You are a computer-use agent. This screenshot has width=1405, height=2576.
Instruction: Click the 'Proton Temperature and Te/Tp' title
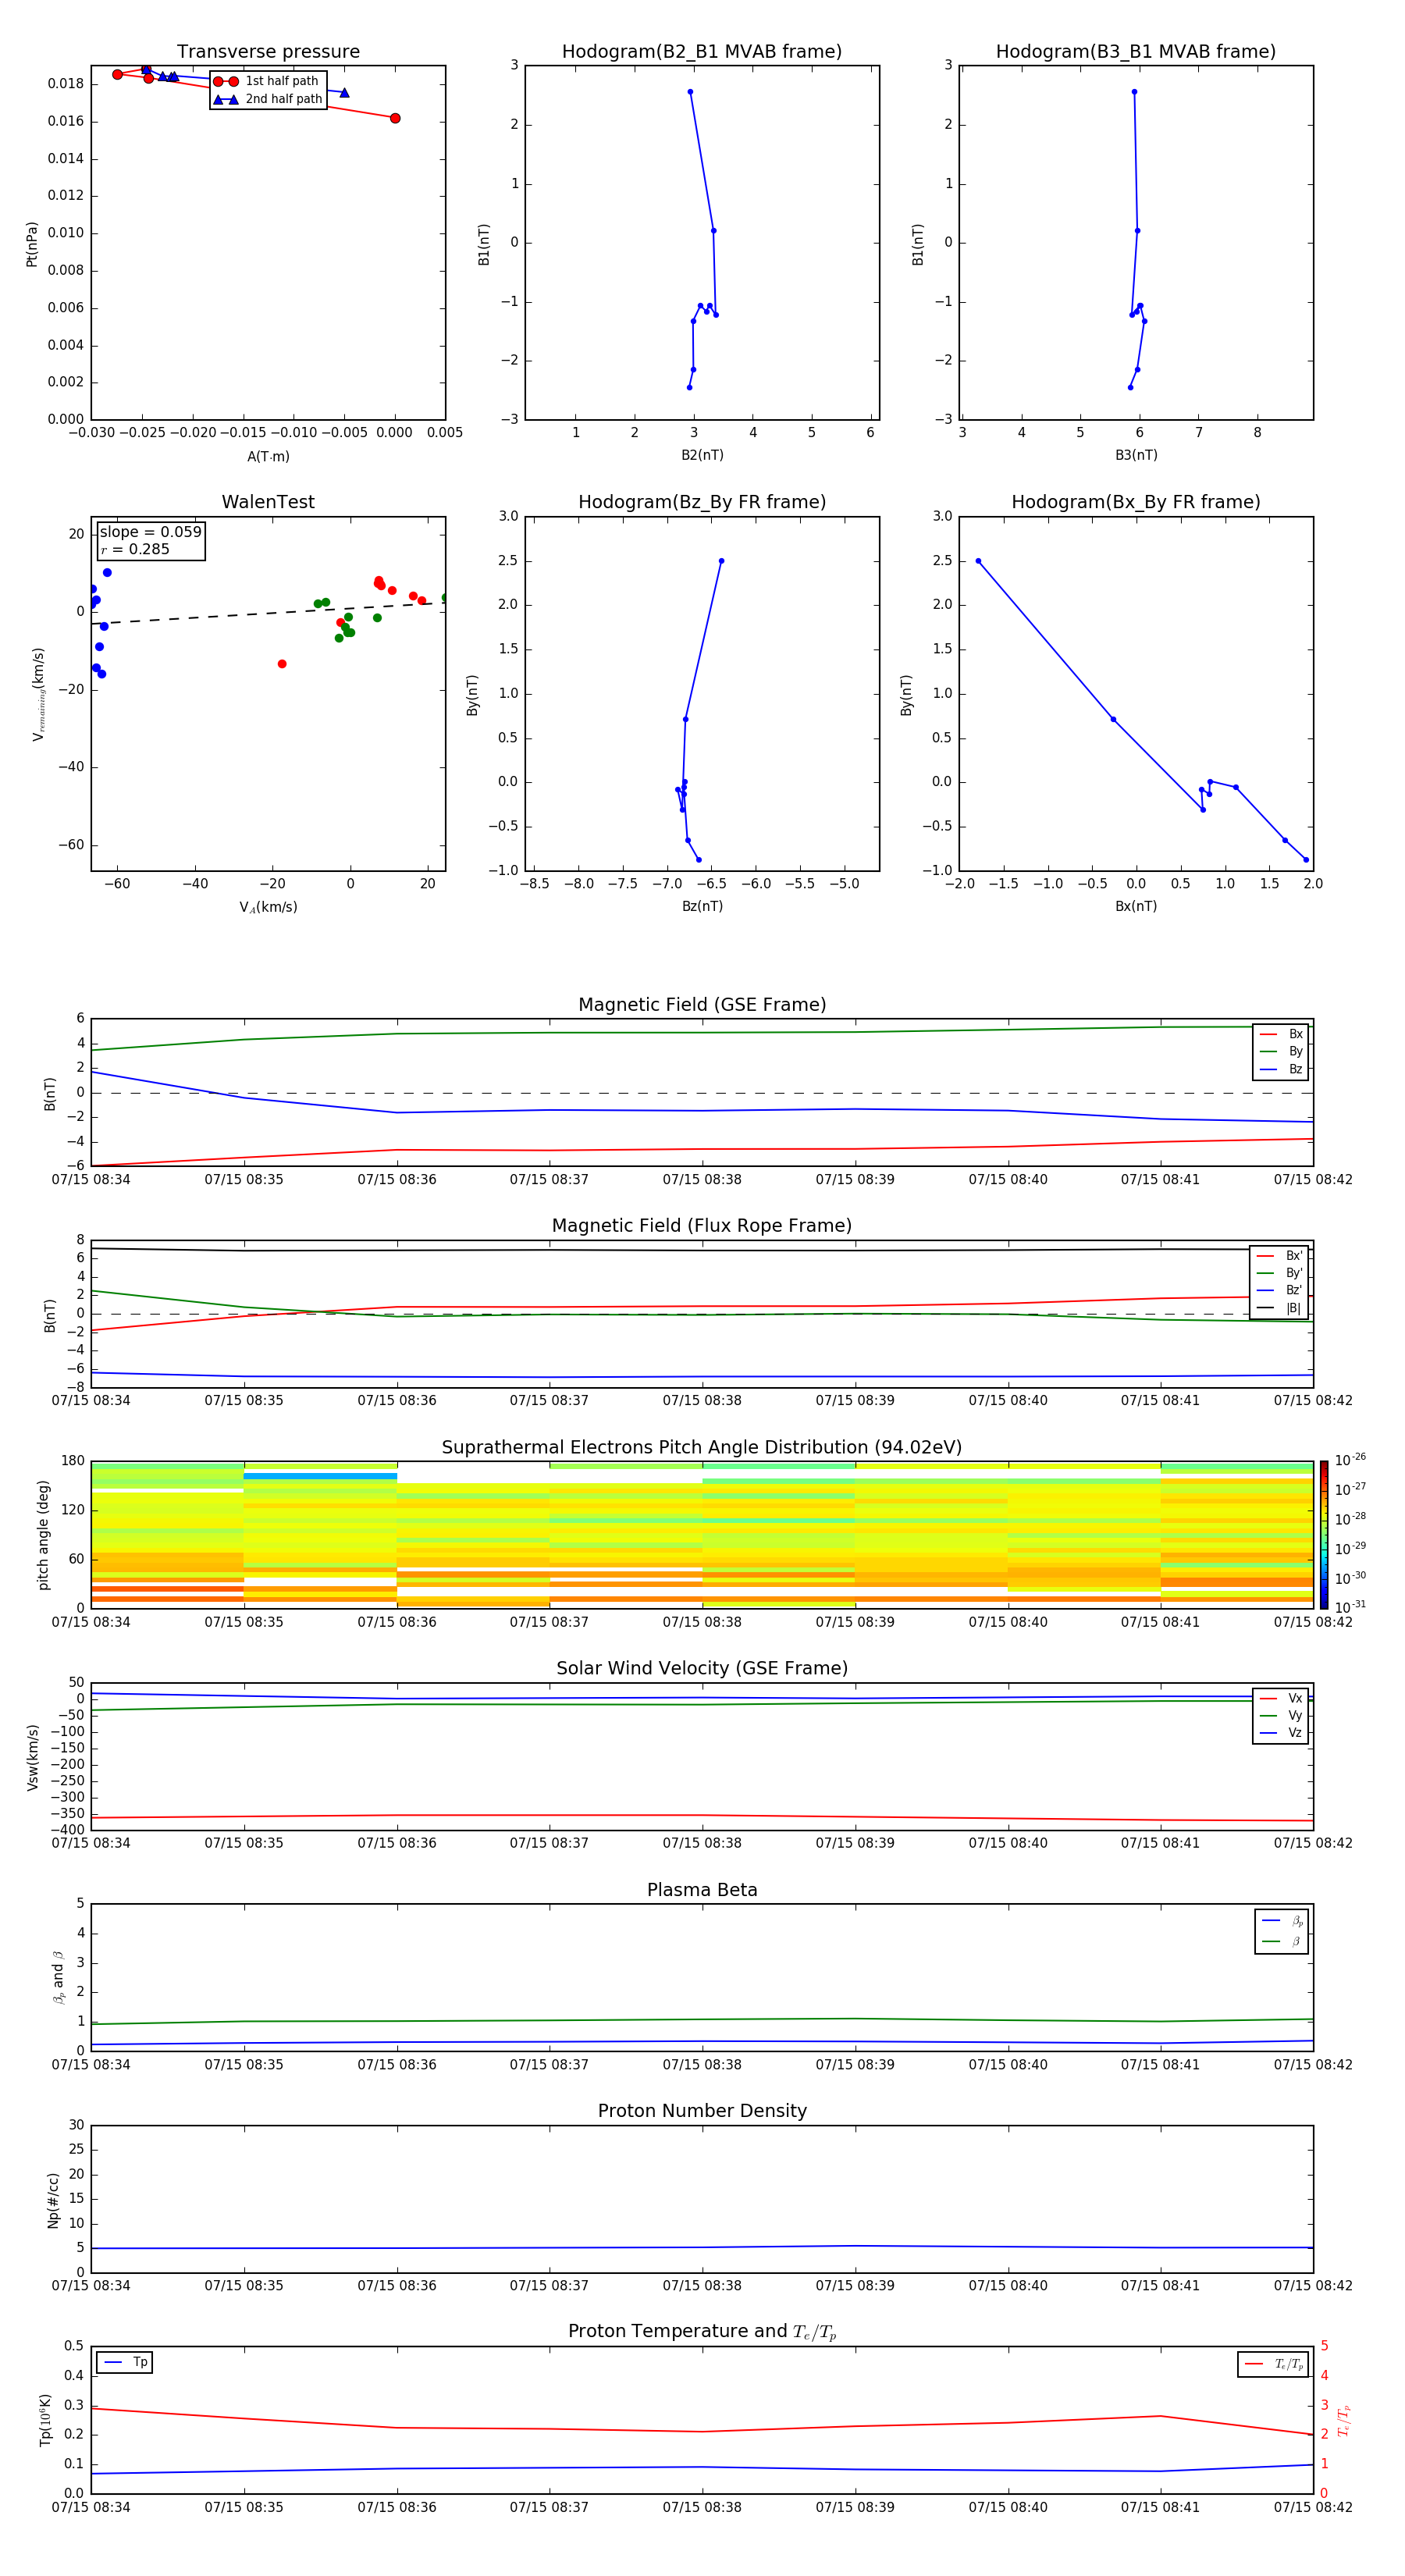[702, 2332]
